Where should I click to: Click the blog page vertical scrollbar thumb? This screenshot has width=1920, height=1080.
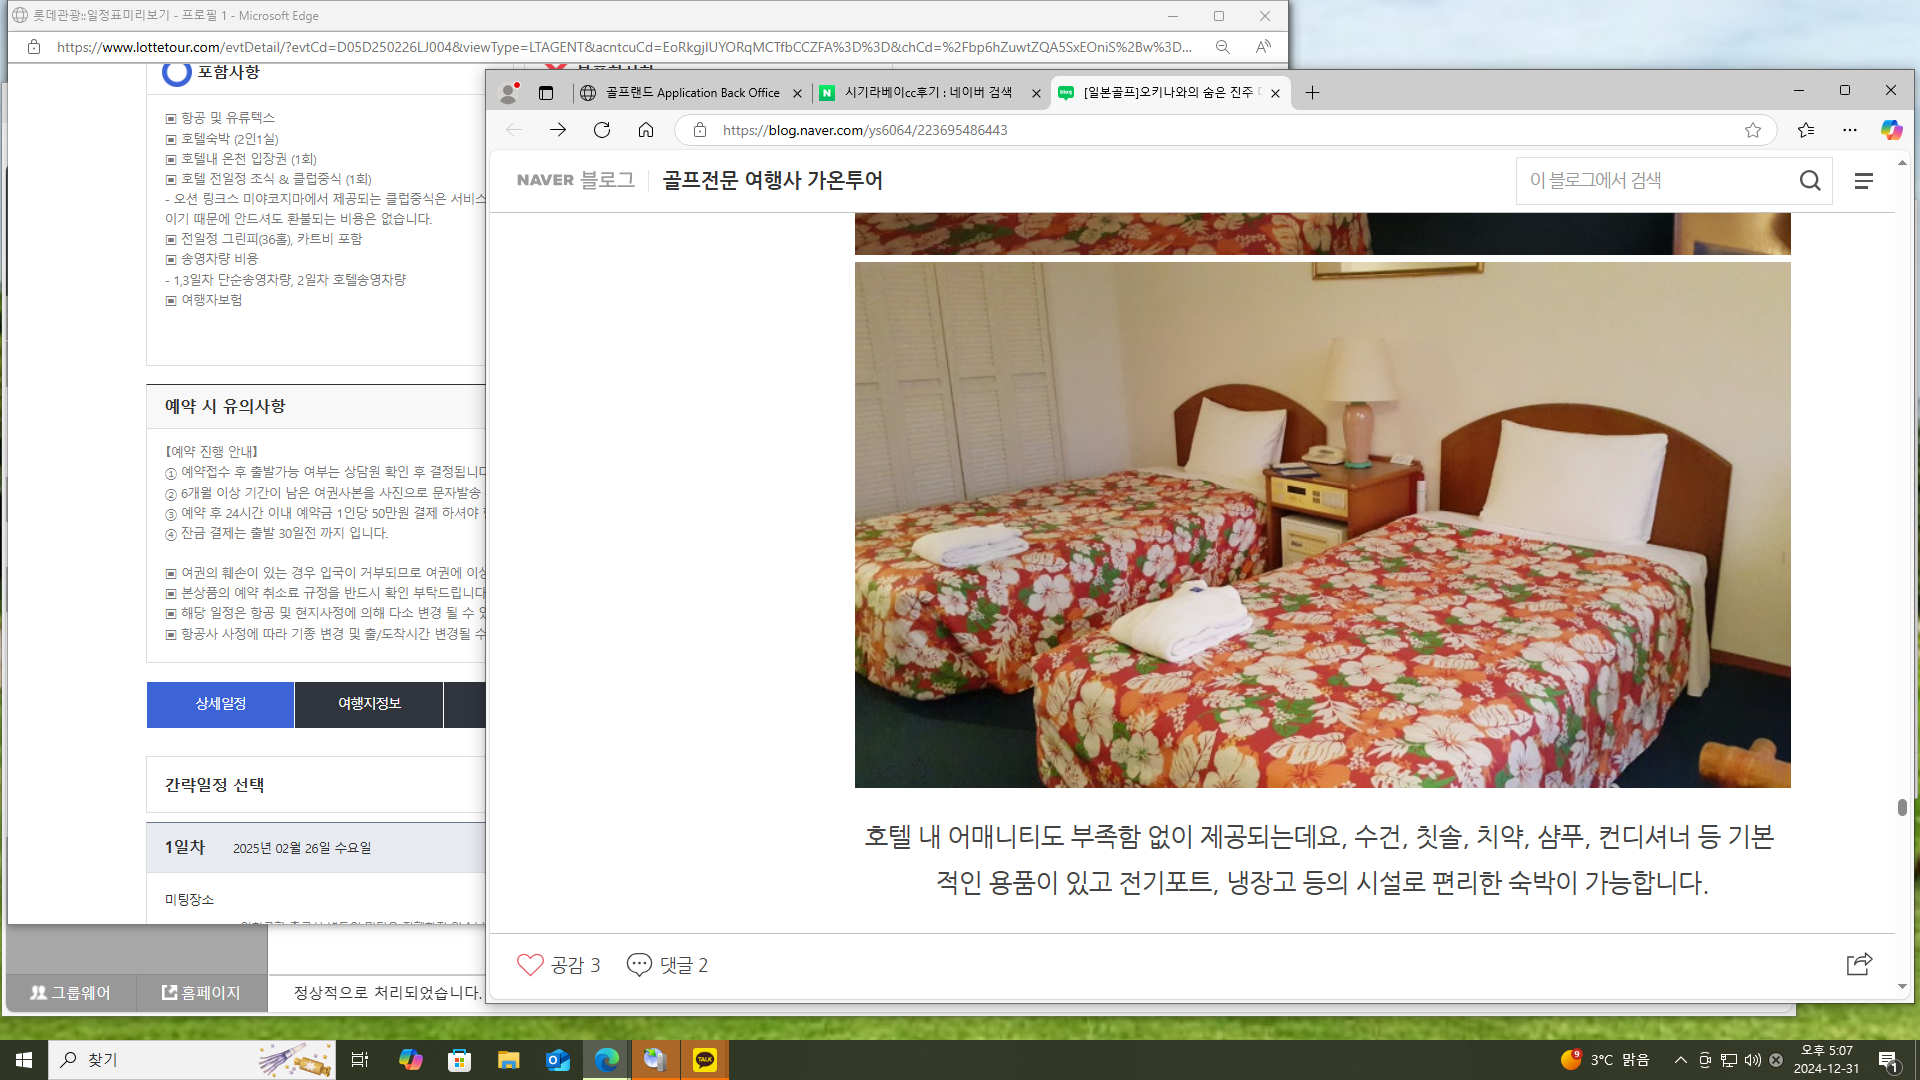pyautogui.click(x=1902, y=807)
